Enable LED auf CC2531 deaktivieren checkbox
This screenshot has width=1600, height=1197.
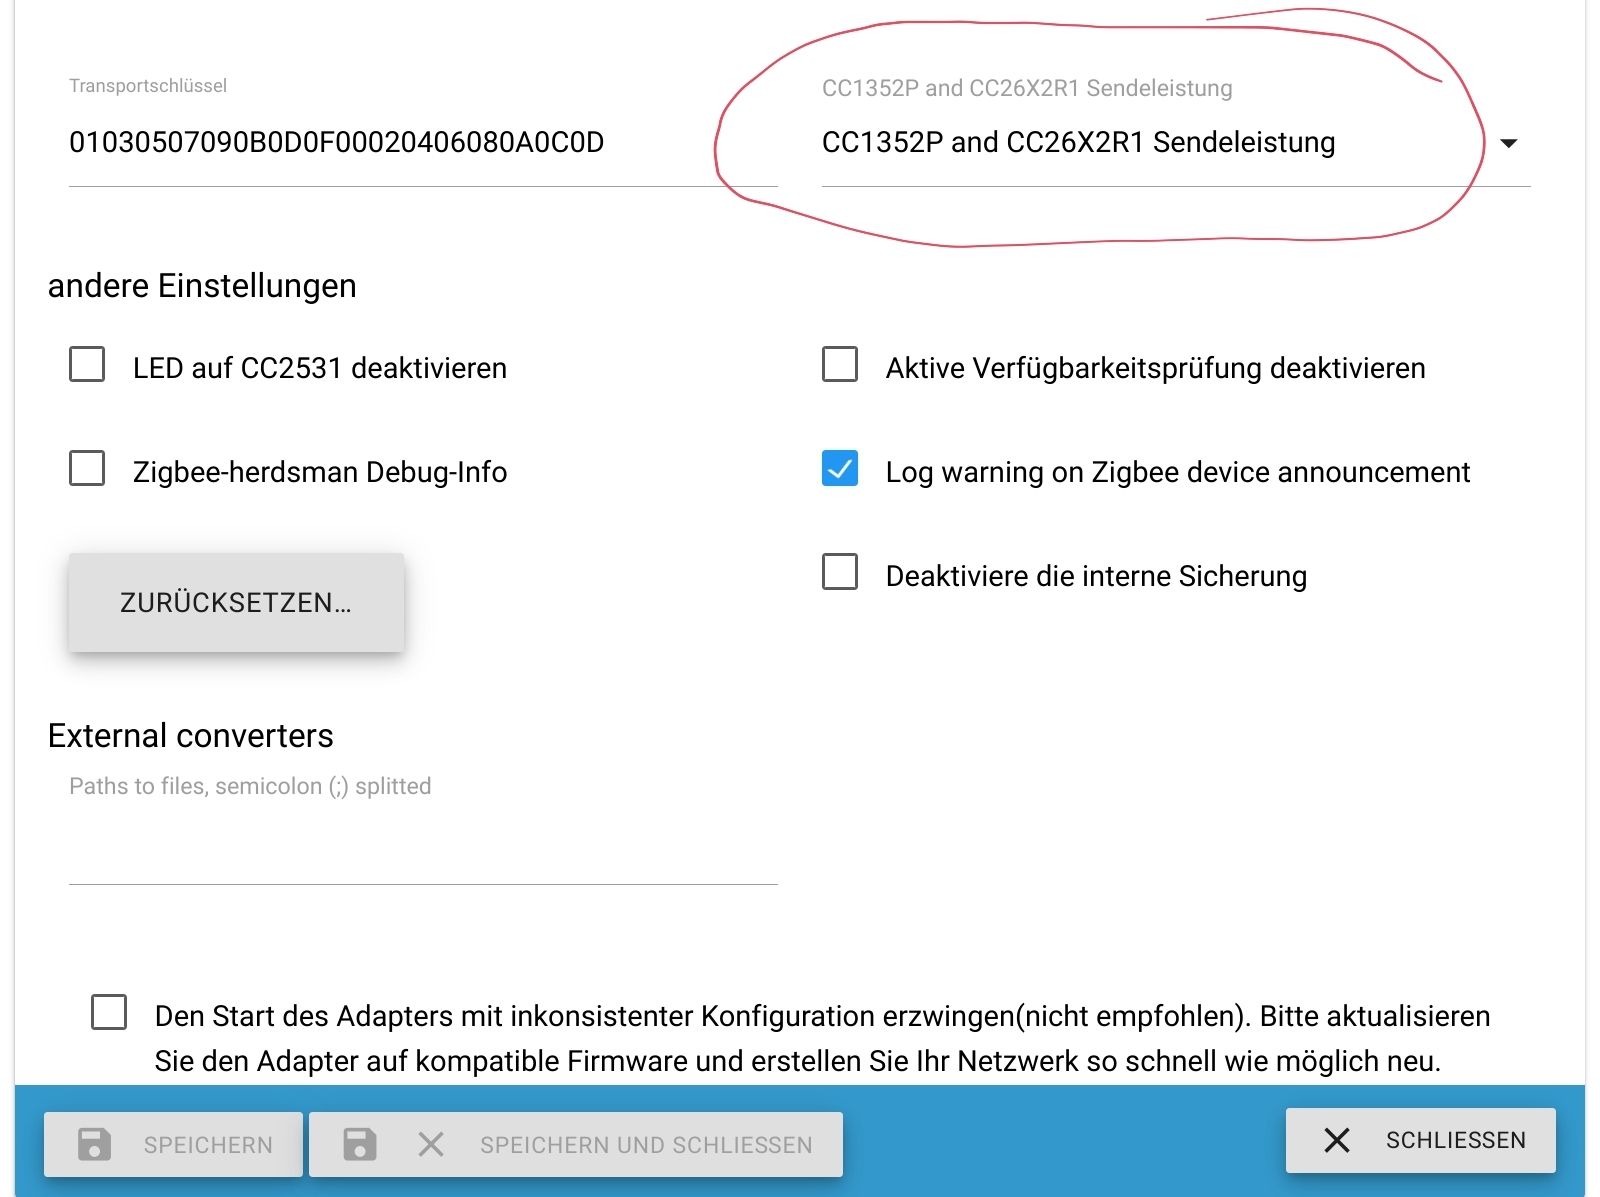(x=87, y=365)
